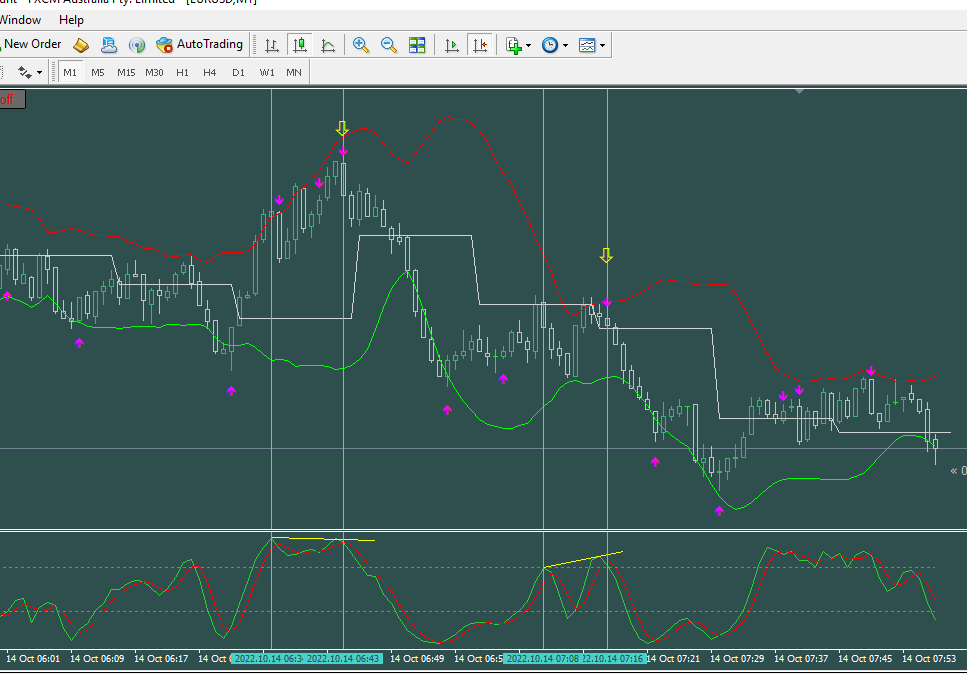Select the M5 timeframe

[x=98, y=72]
